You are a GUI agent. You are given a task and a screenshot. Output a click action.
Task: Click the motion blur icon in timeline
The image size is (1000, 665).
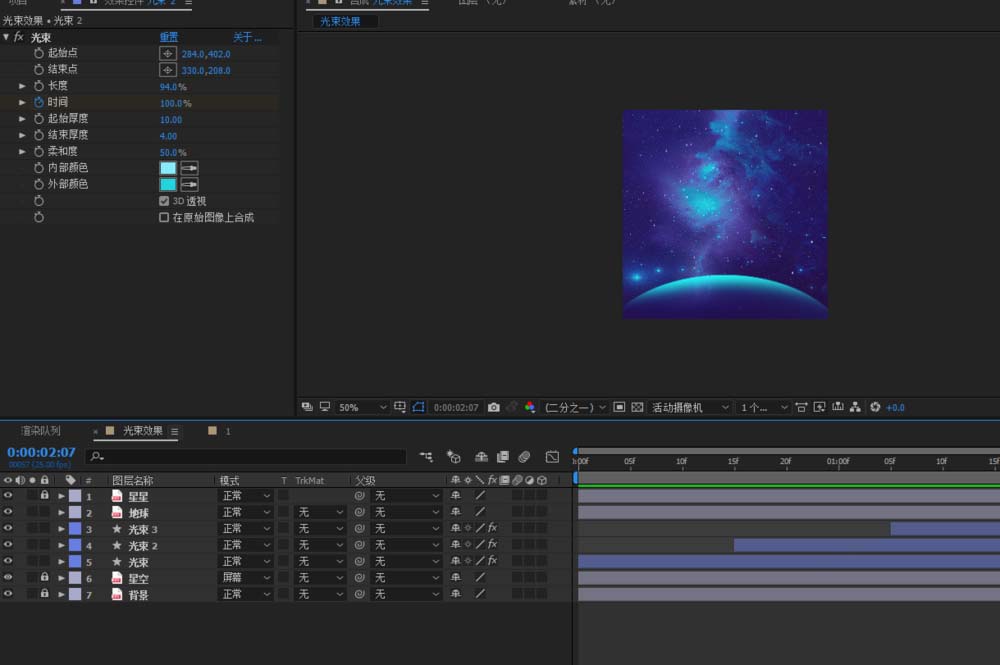[x=524, y=457]
